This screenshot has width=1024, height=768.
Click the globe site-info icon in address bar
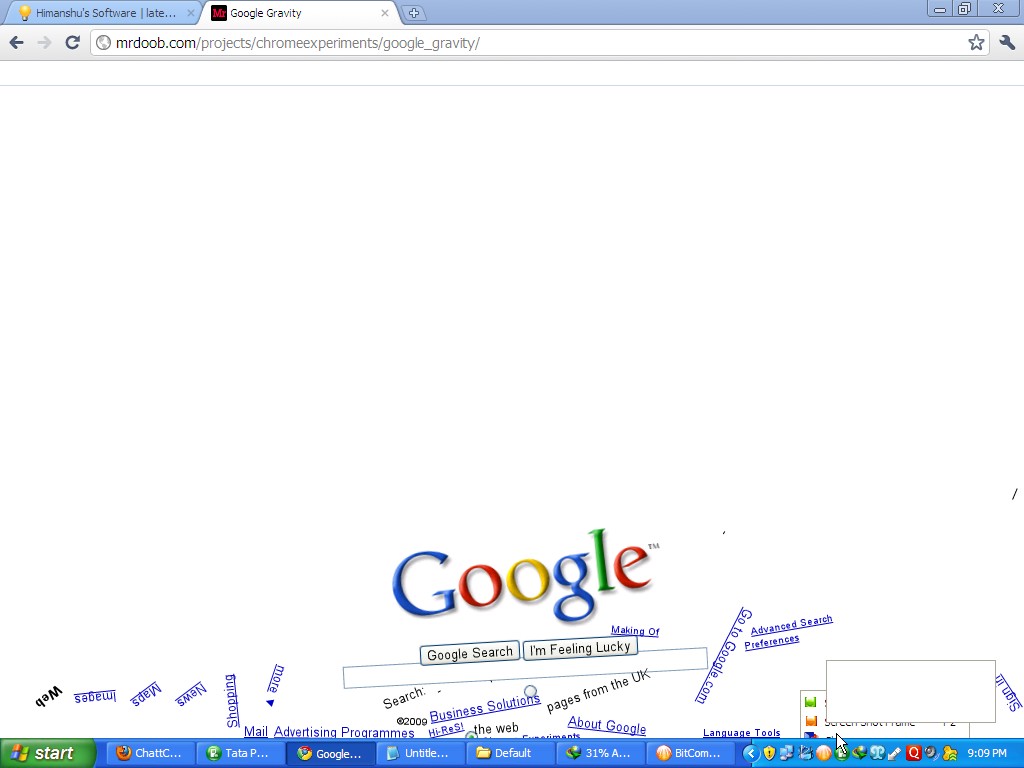click(x=103, y=43)
